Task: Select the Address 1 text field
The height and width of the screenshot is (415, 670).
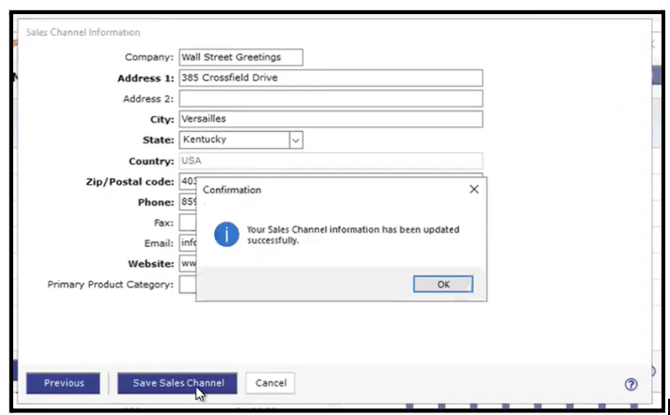Action: [x=330, y=78]
